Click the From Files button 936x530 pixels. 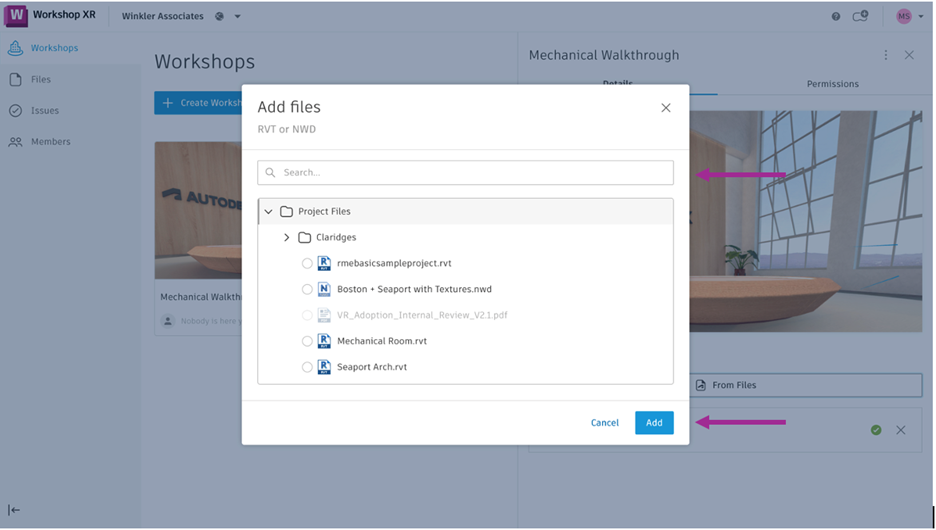coord(806,386)
